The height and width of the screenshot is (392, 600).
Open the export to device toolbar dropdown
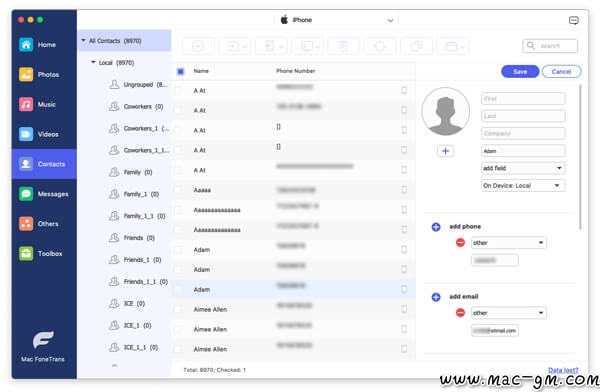271,46
